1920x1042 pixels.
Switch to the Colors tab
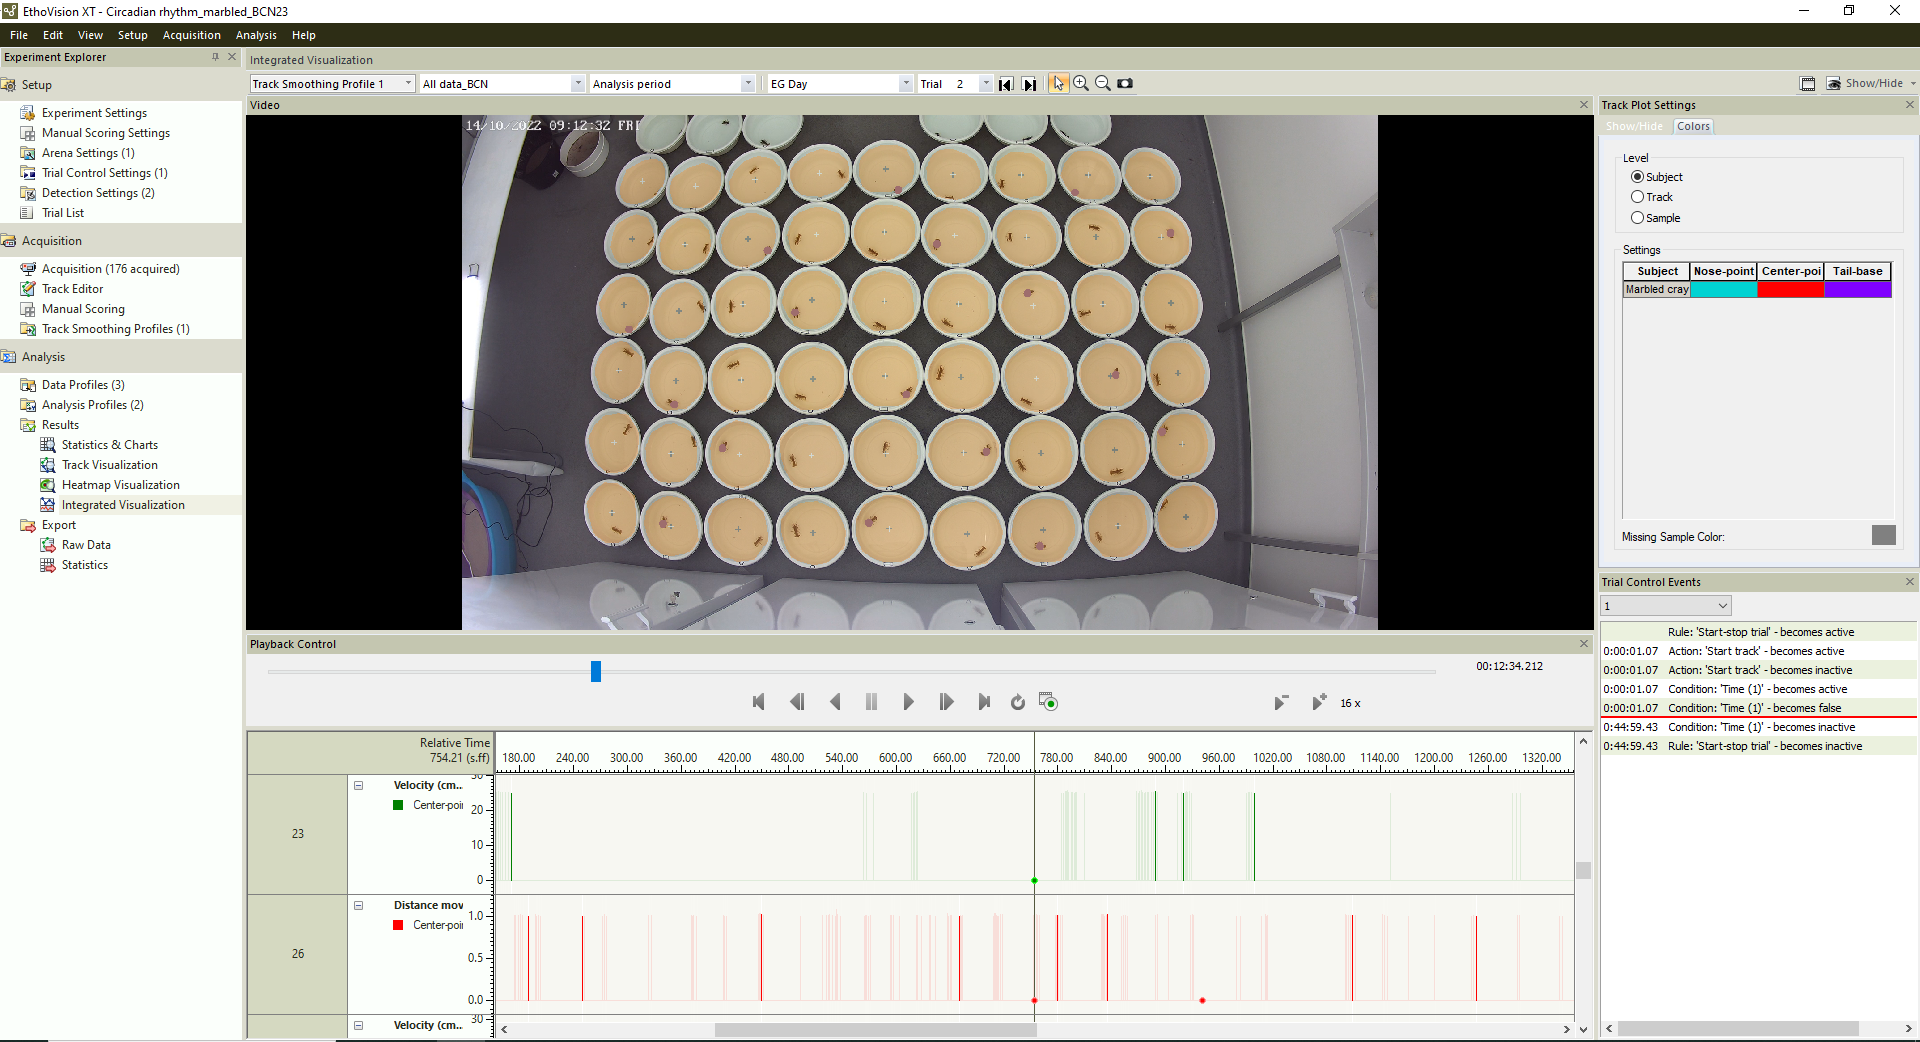[x=1693, y=126]
